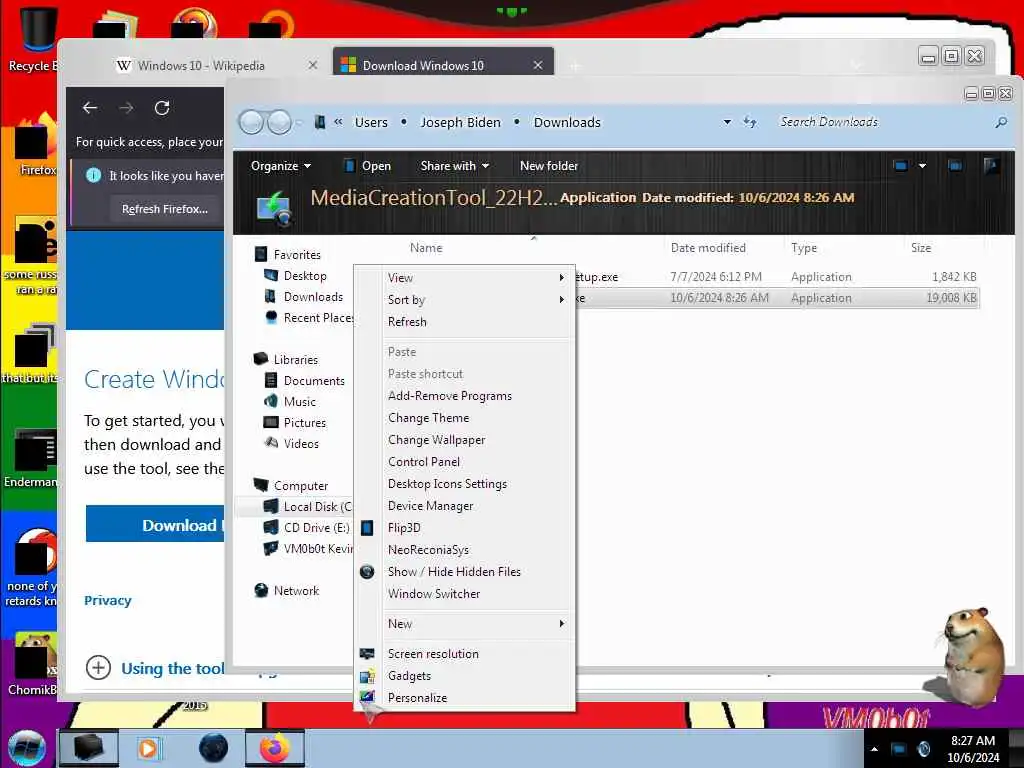
Task: Open the Organize dropdown
Action: click(281, 166)
